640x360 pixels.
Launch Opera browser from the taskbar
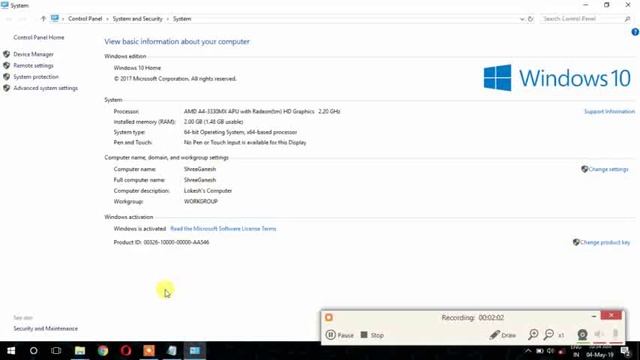[126, 351]
